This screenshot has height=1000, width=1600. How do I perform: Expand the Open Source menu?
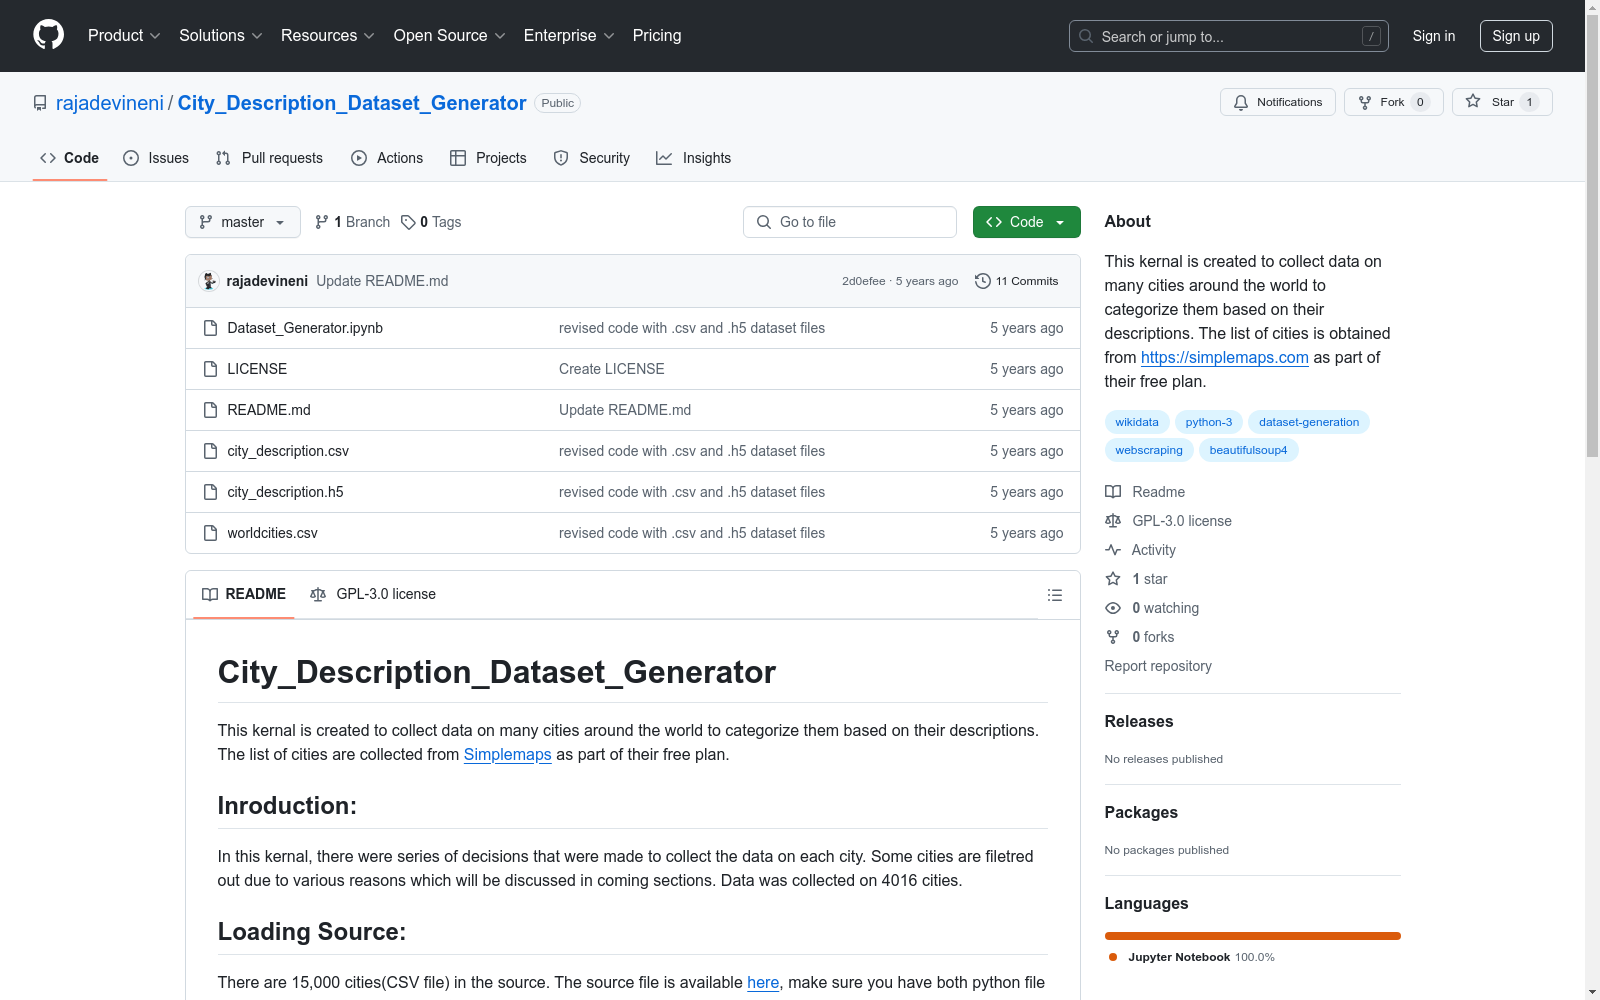click(450, 36)
